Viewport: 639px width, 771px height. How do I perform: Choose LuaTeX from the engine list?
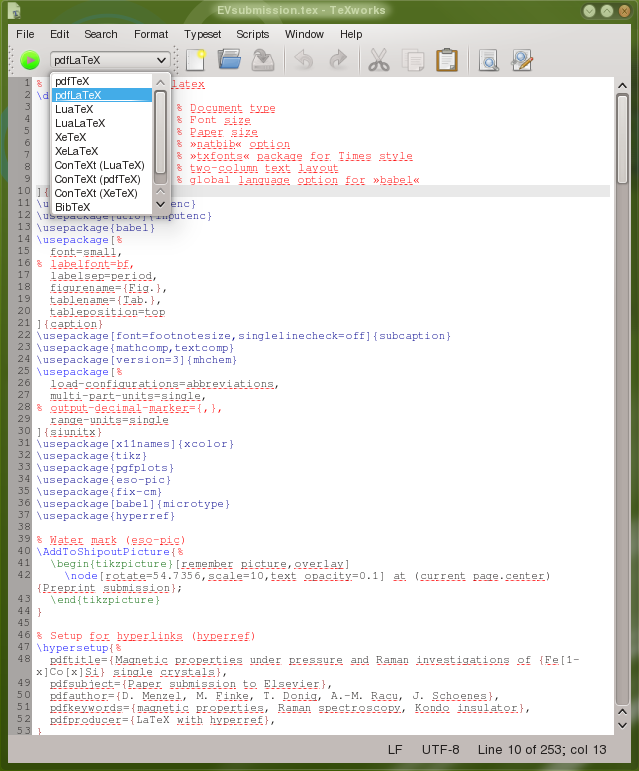(x=102, y=109)
